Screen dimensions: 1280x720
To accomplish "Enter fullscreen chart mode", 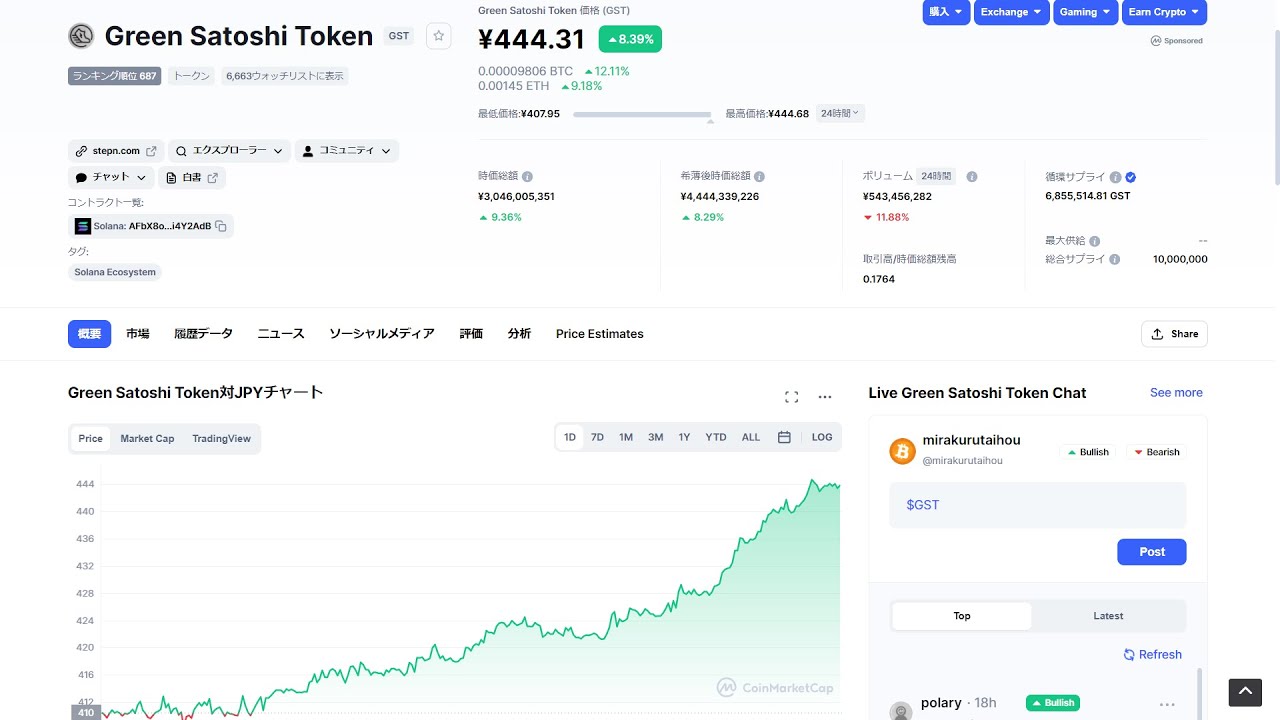I will [791, 397].
